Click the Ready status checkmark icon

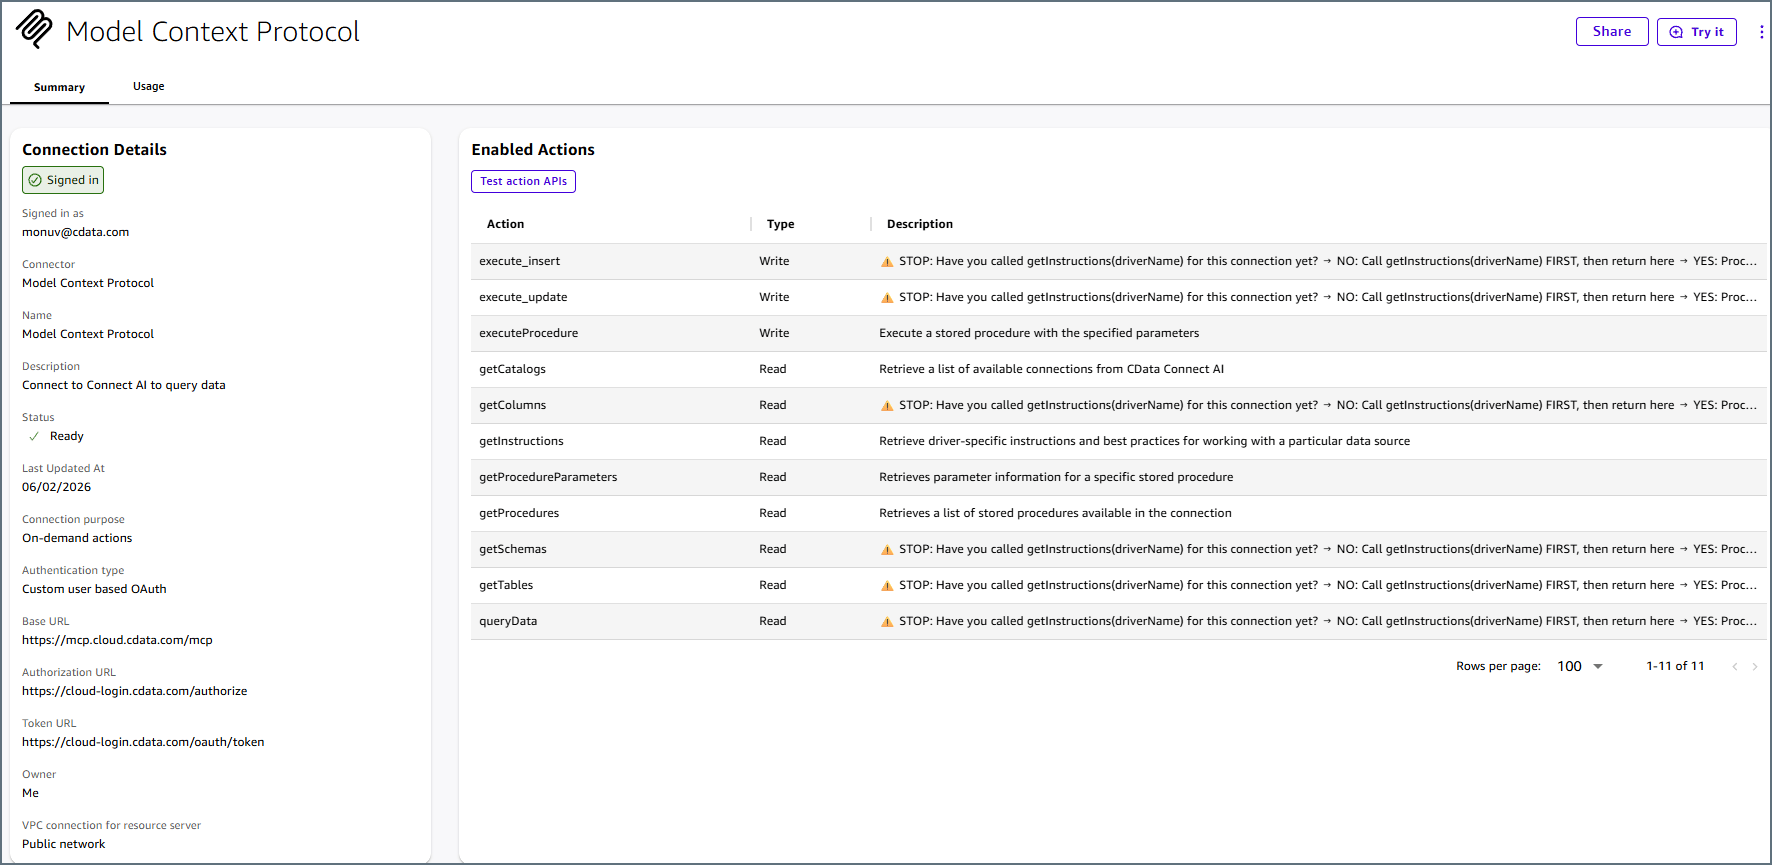click(34, 436)
